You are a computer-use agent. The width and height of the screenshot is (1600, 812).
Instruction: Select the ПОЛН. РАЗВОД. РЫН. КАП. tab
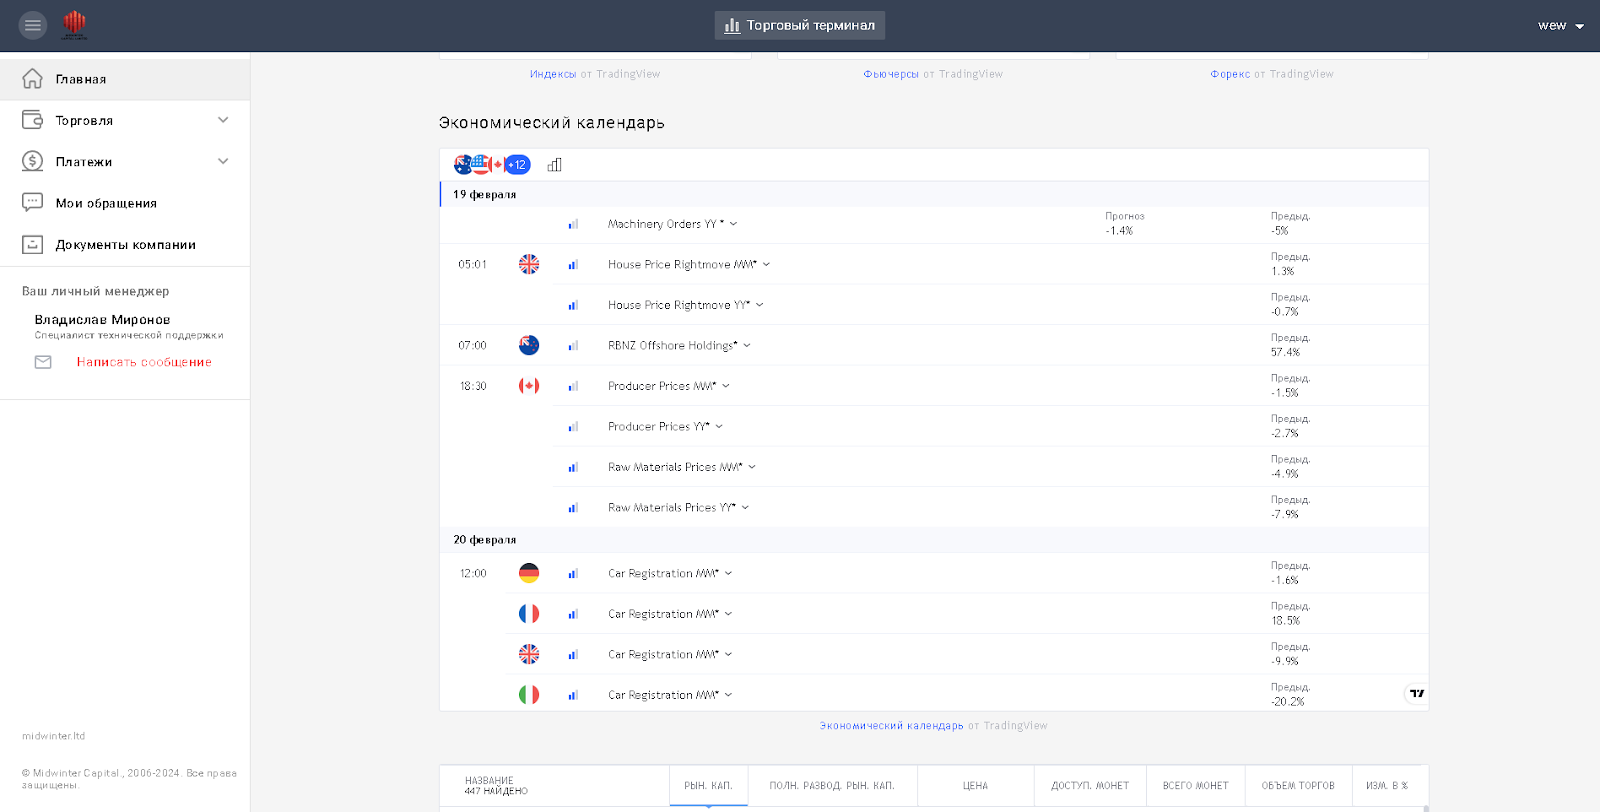point(832,786)
